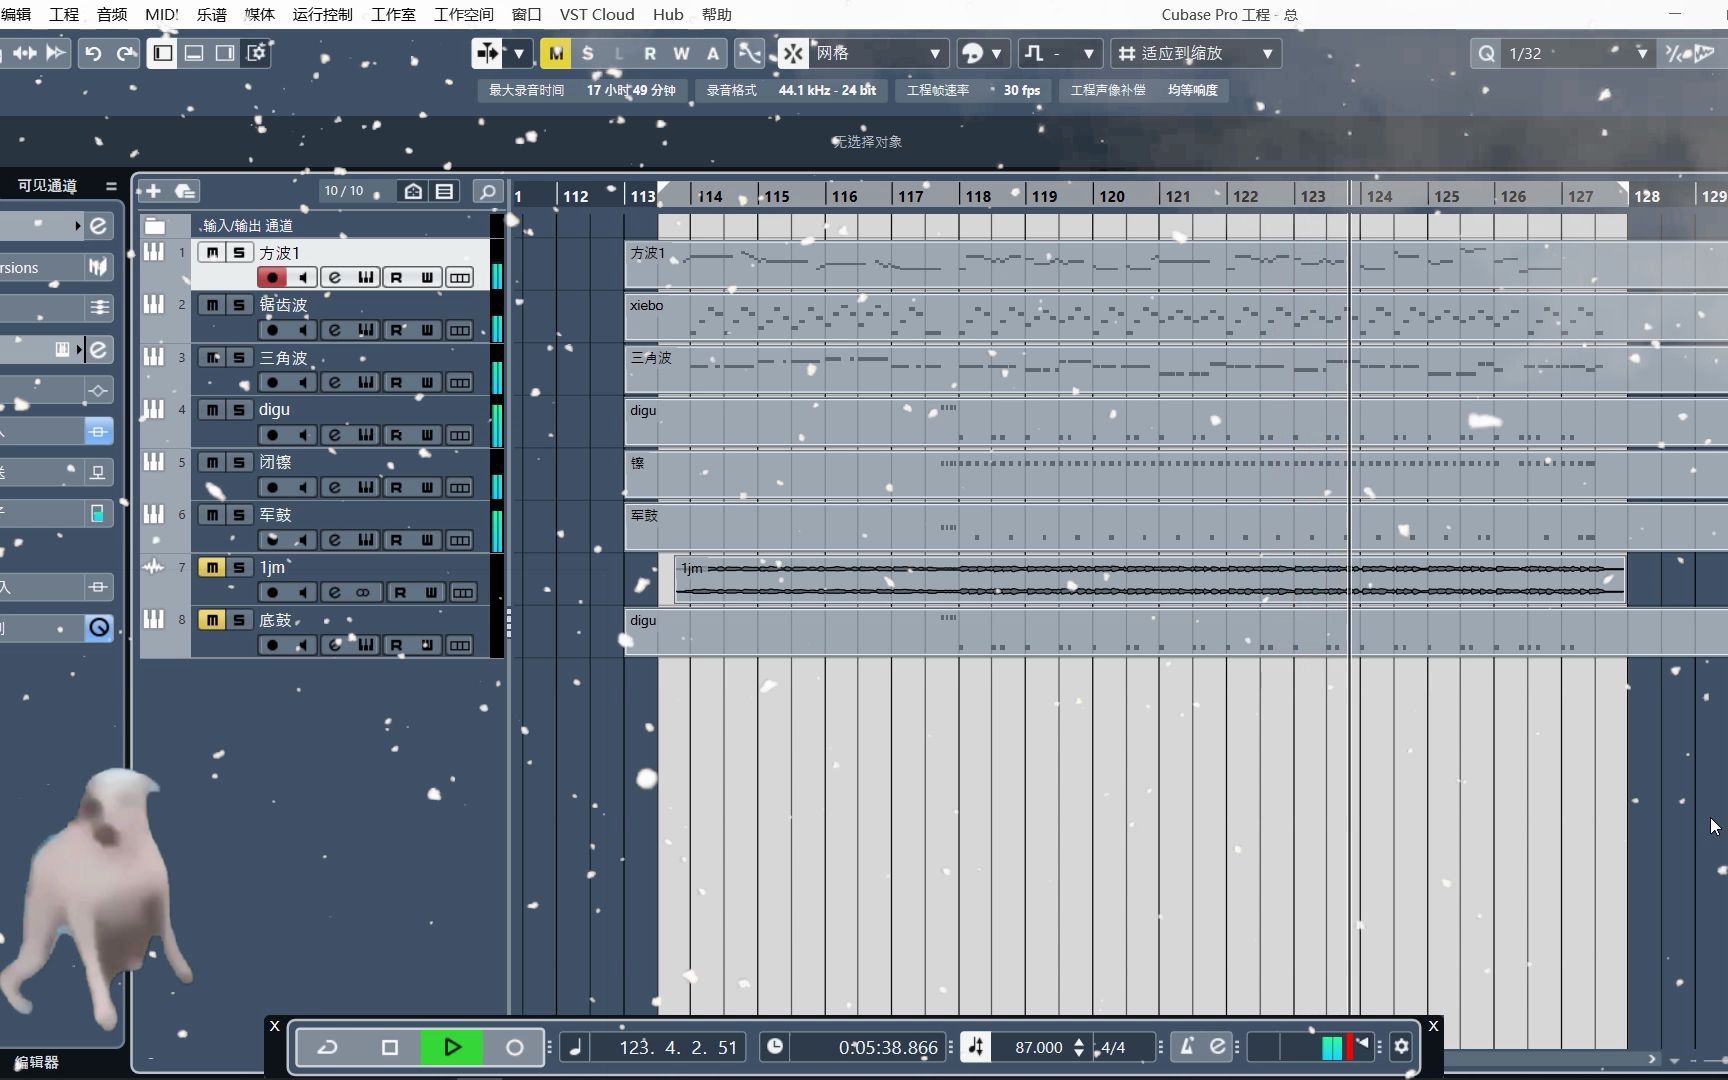Toggle the lower zone panel icon
Screen dimensions: 1728x1080
pos(194,54)
